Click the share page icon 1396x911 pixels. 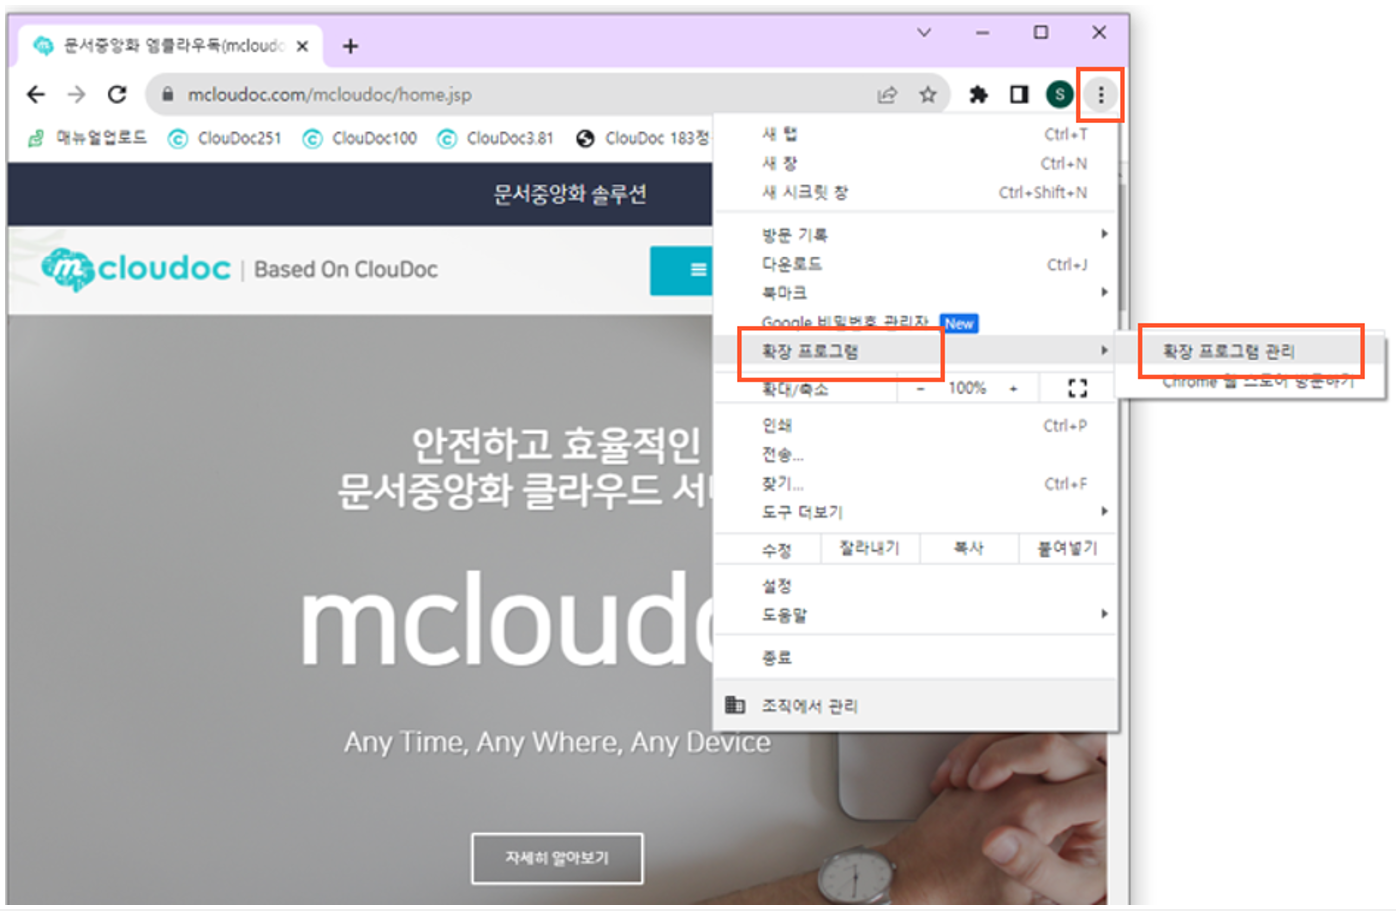click(887, 95)
